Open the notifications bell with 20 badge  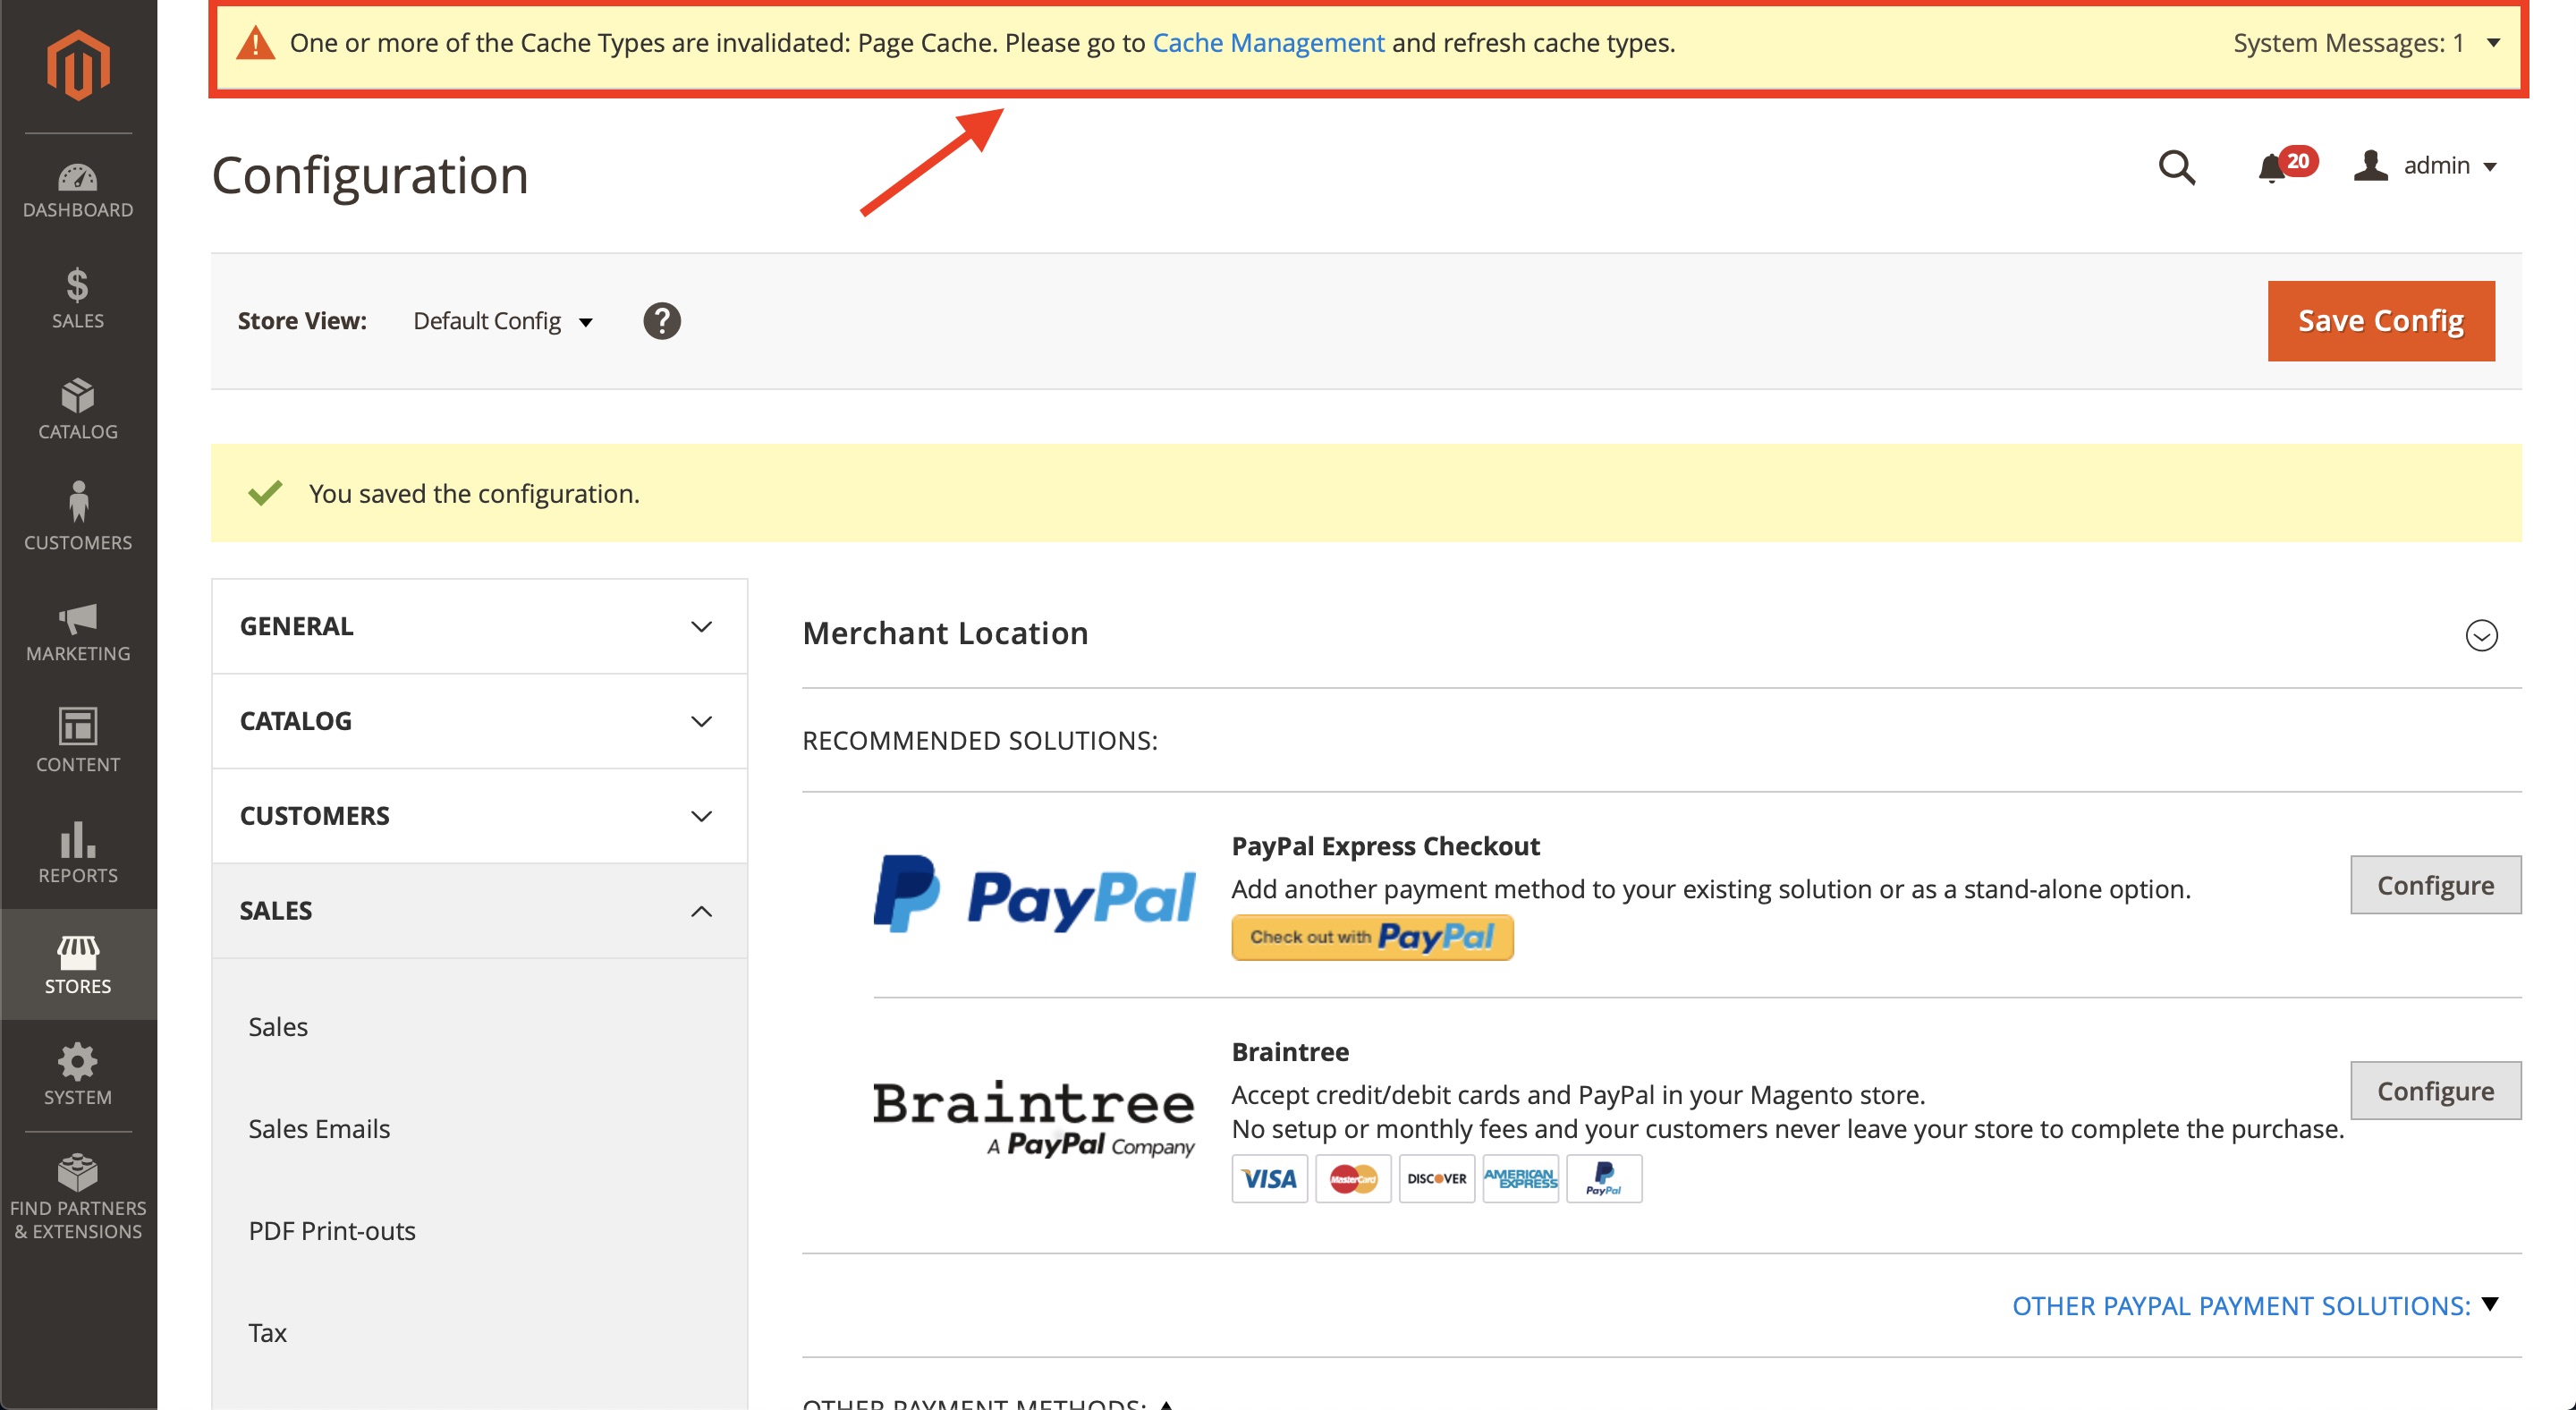pos(2286,165)
